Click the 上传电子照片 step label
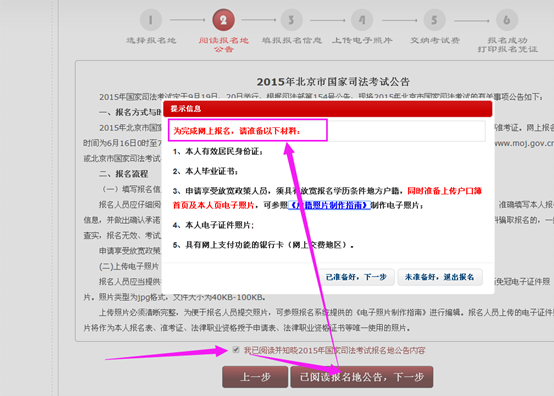This screenshot has width=554, height=396. coord(362,40)
